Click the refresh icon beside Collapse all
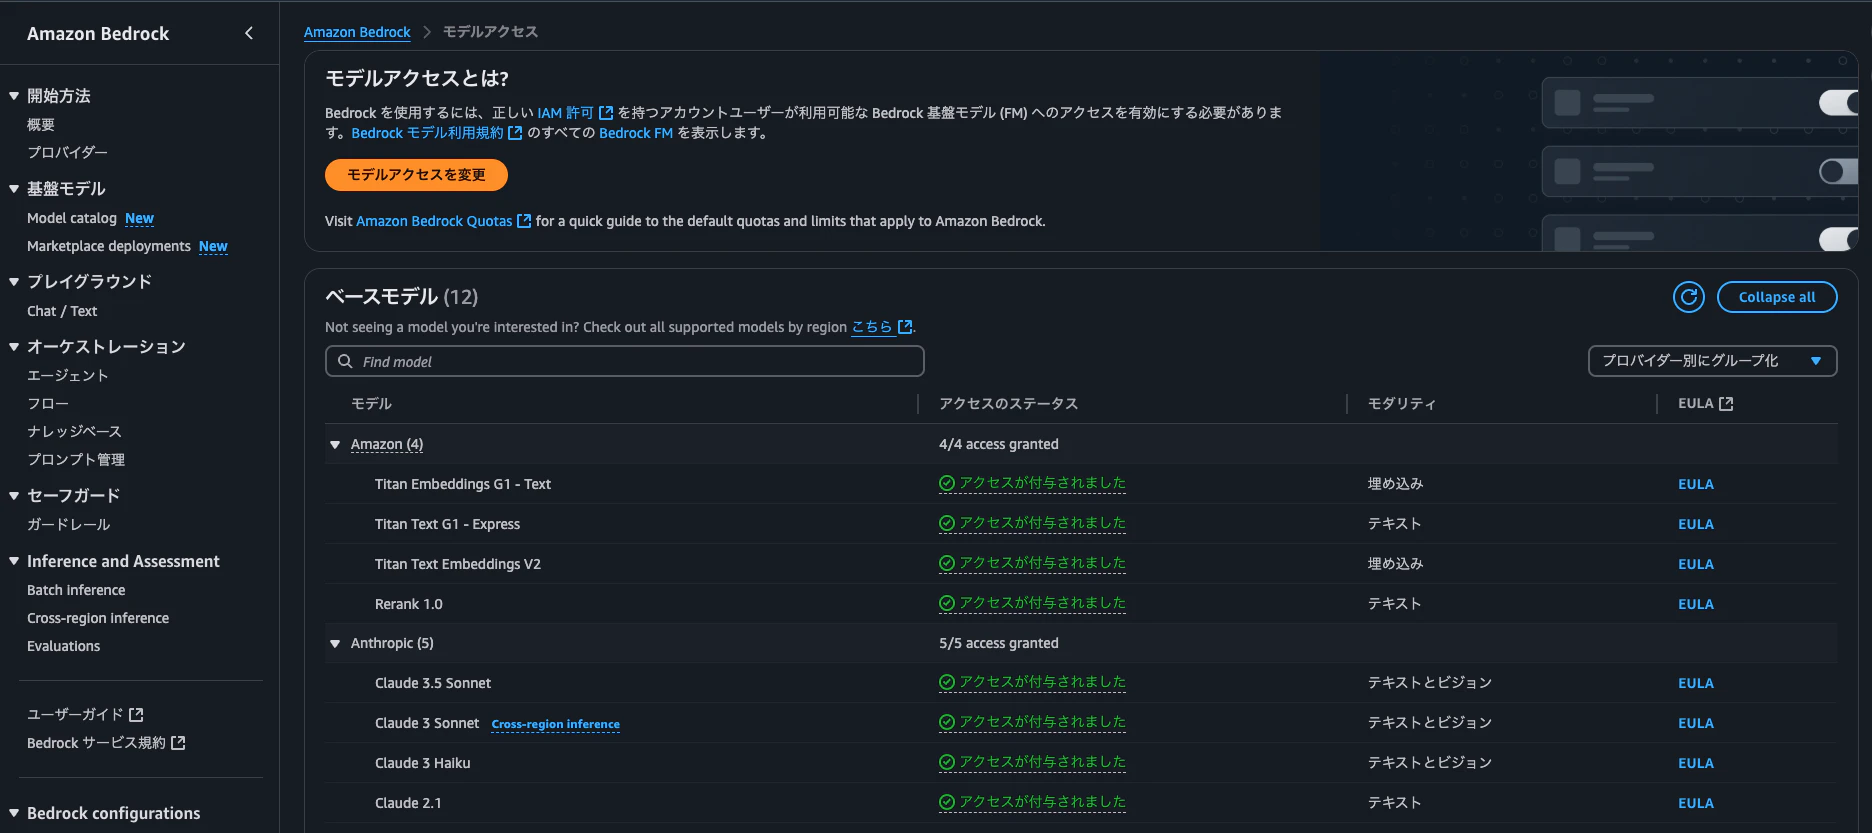The height and width of the screenshot is (833, 1872). pos(1689,297)
